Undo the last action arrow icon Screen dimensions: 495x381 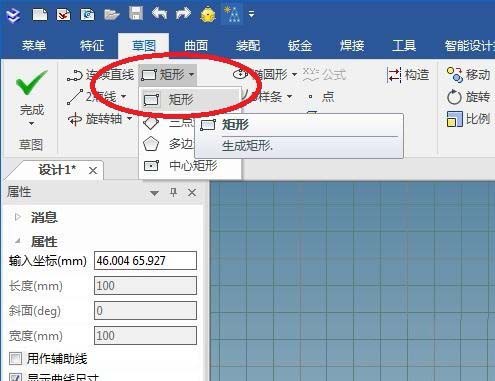click(x=160, y=14)
